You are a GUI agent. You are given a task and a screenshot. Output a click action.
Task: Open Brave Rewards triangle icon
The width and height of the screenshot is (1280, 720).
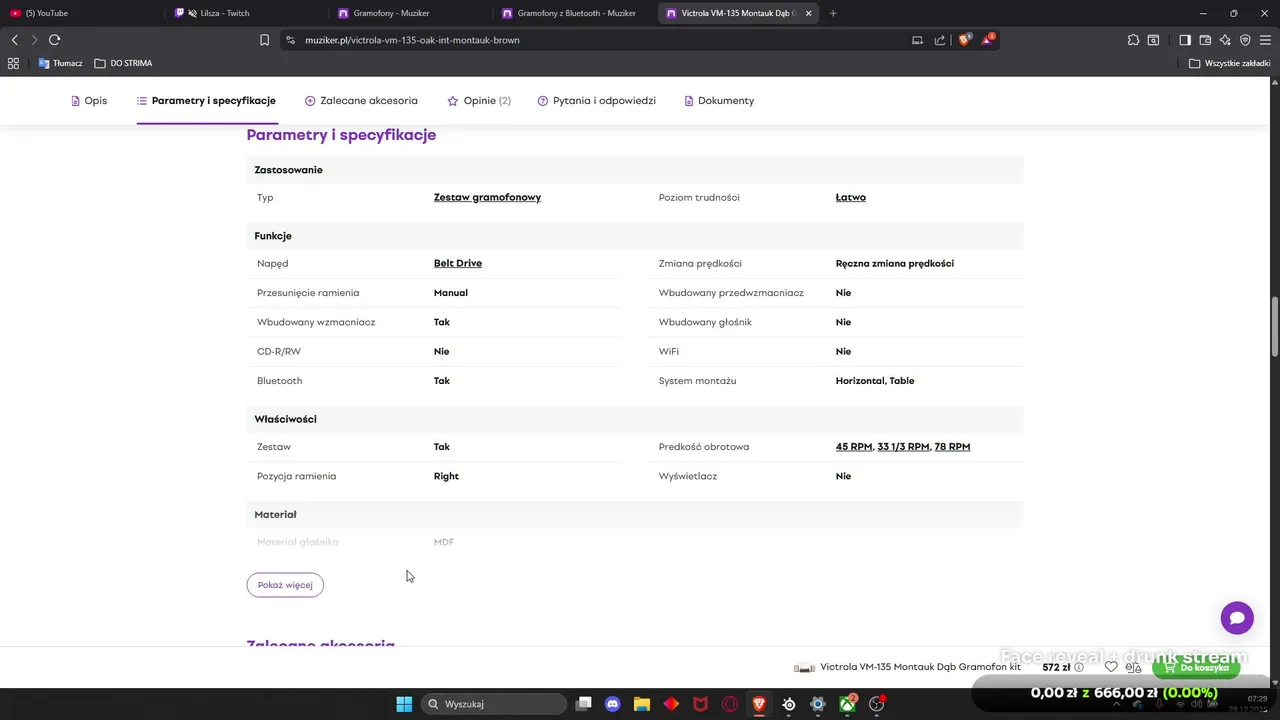click(987, 40)
